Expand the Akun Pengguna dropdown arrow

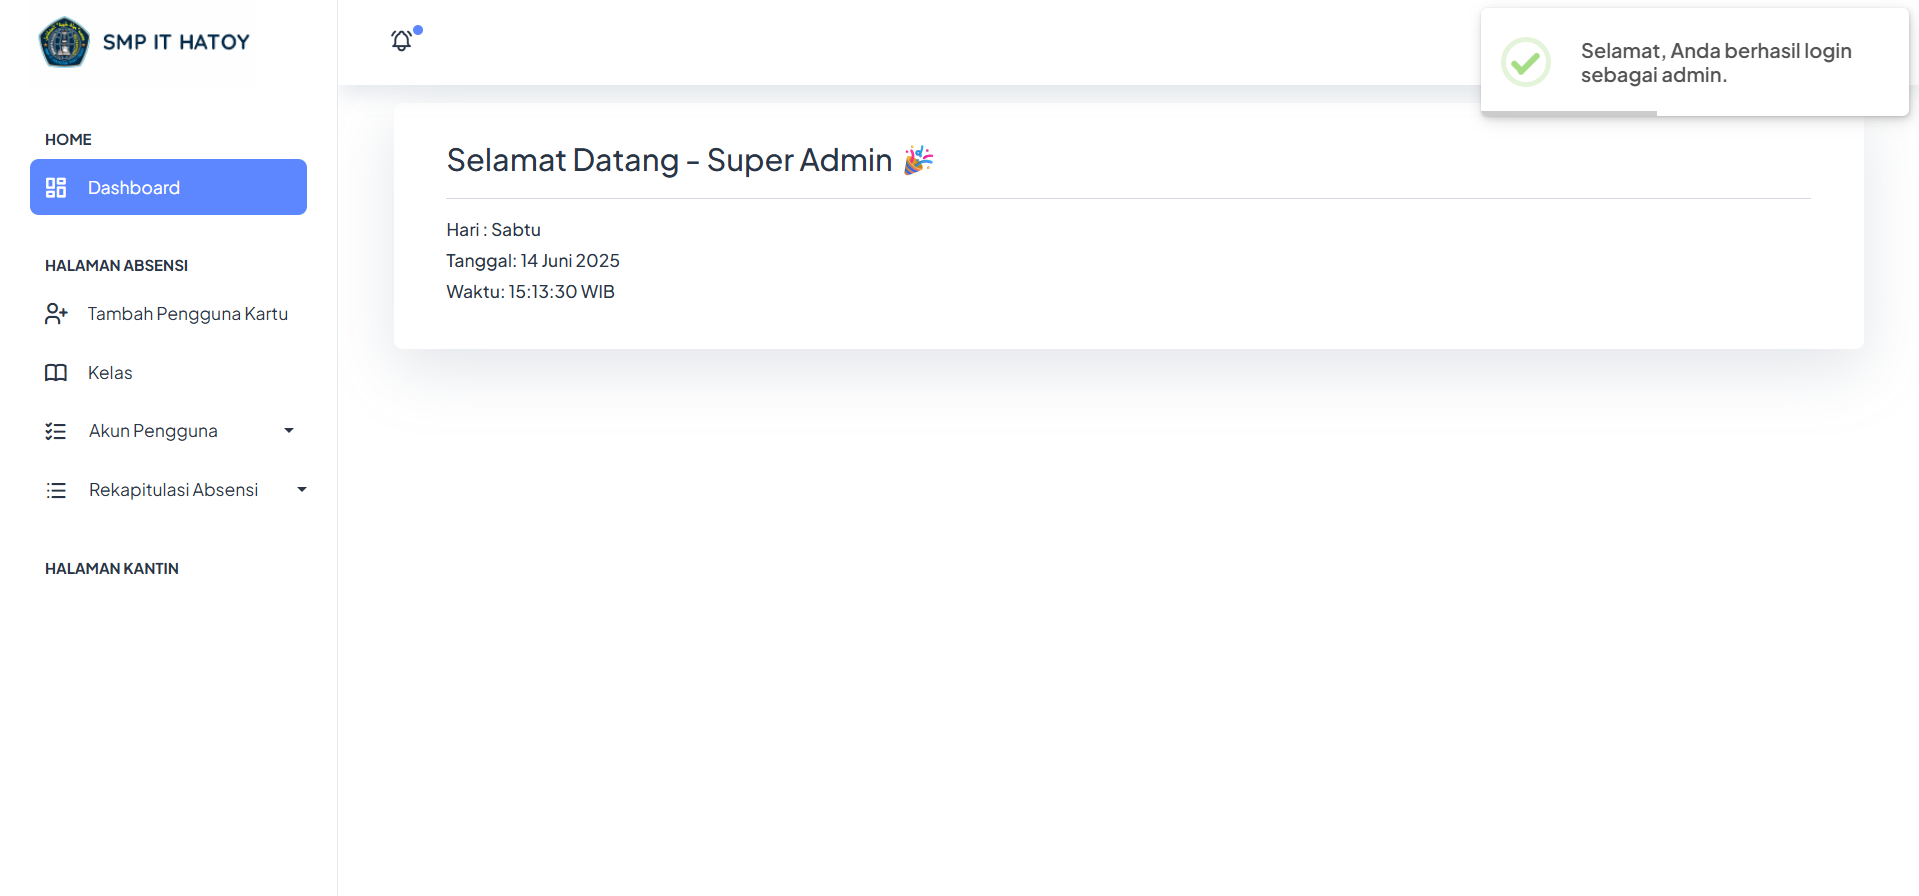(x=289, y=431)
